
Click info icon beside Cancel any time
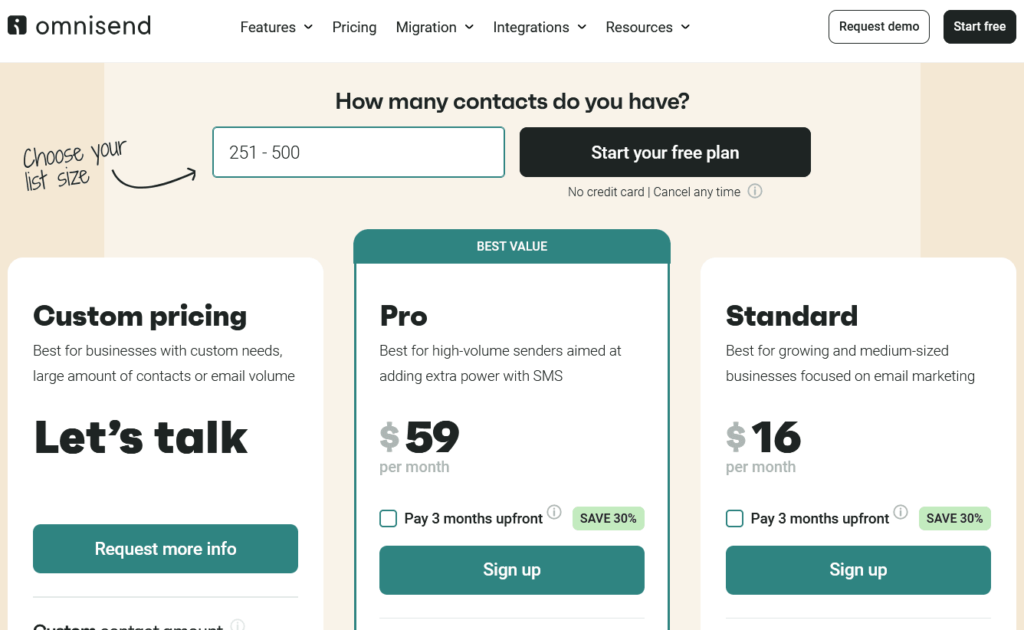pos(755,191)
